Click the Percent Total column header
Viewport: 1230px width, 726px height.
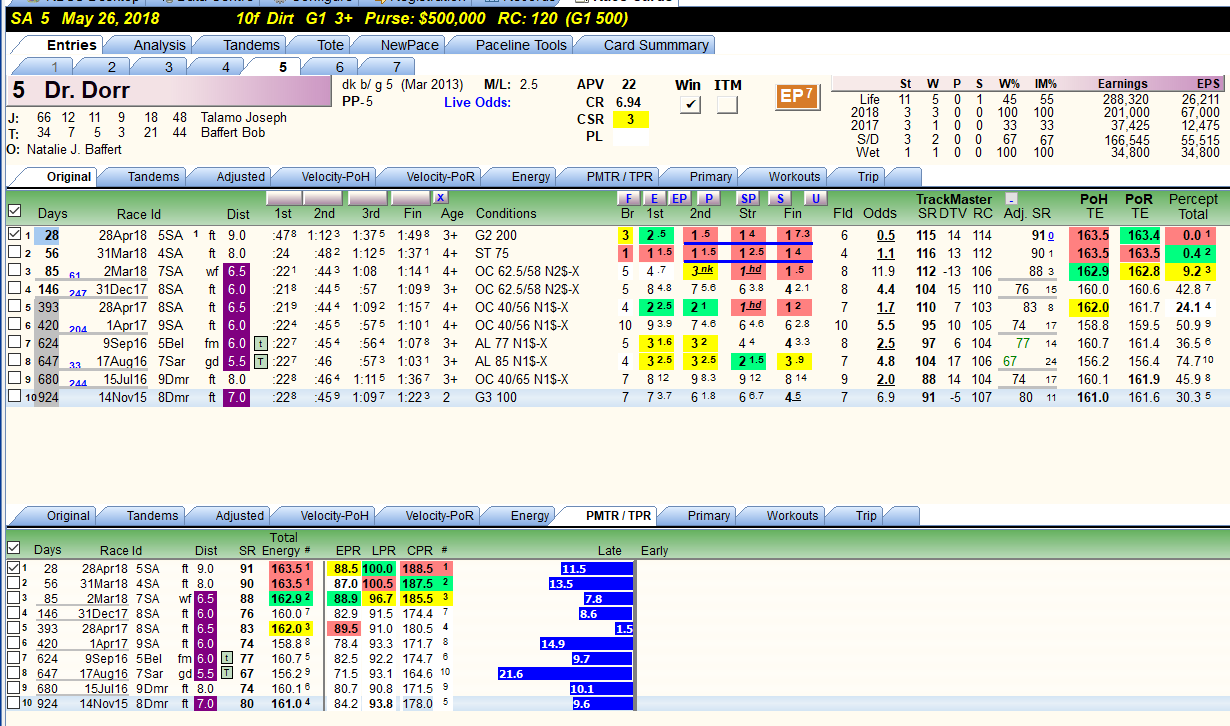tap(1193, 206)
